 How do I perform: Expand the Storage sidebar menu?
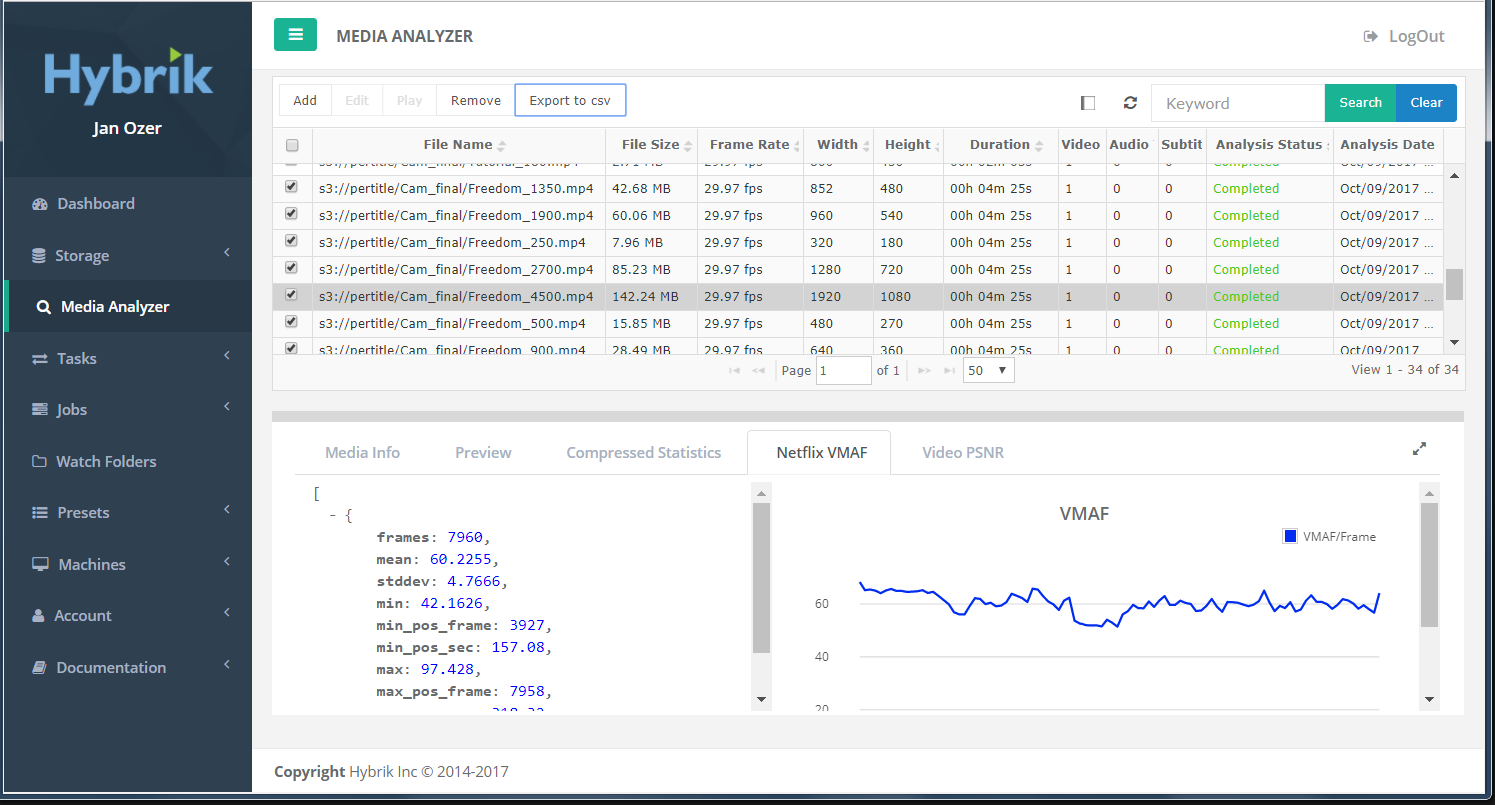227,253
